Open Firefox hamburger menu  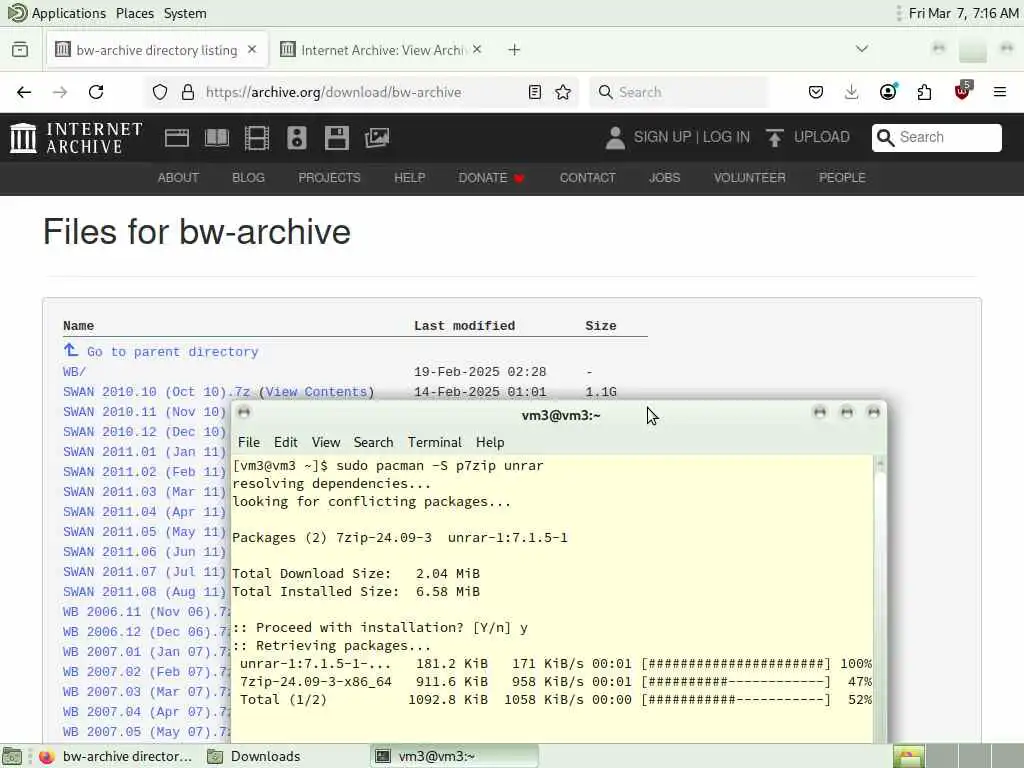(x=1000, y=92)
